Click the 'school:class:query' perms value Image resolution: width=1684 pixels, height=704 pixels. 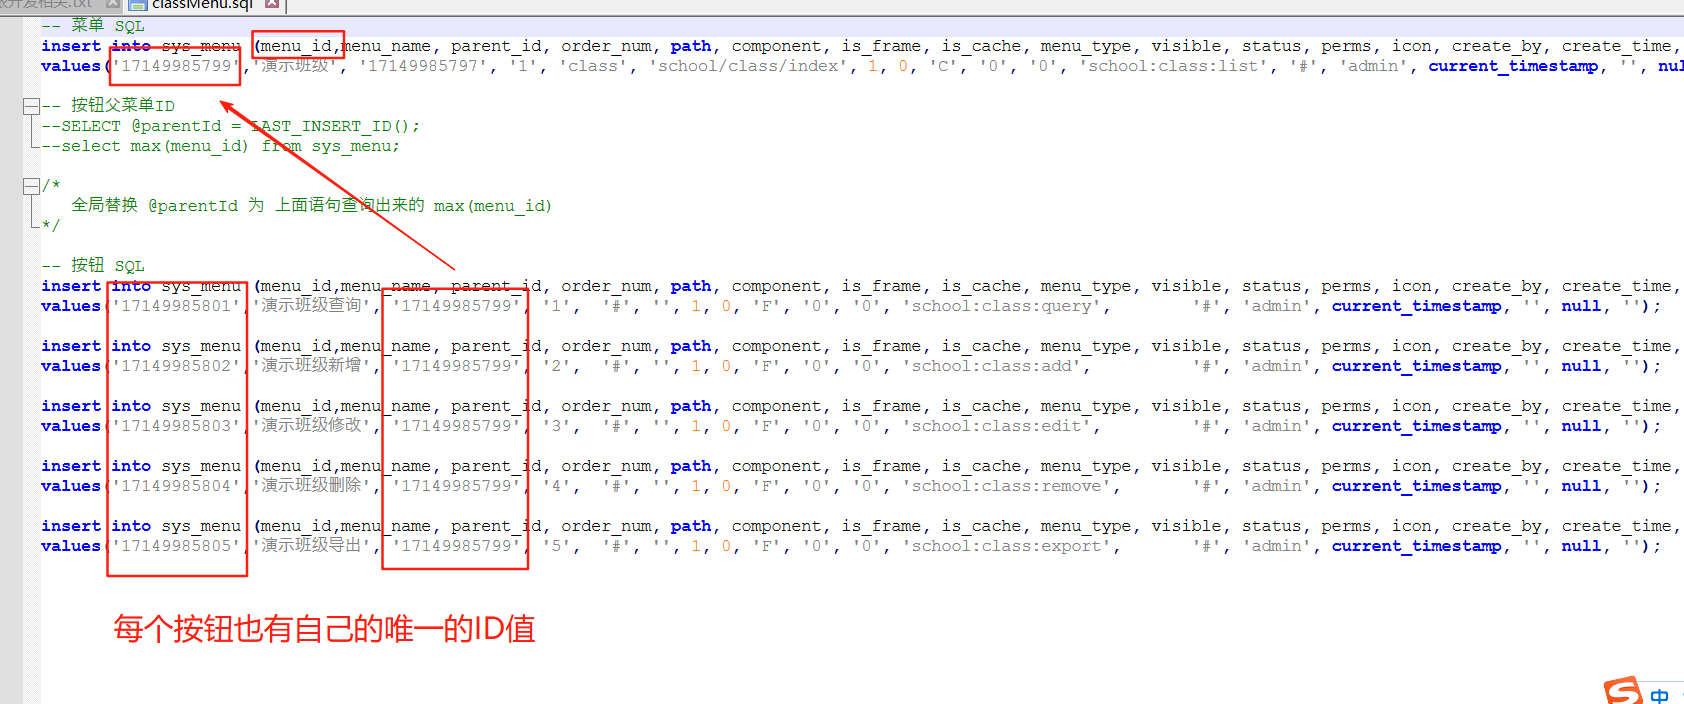(x=1001, y=306)
